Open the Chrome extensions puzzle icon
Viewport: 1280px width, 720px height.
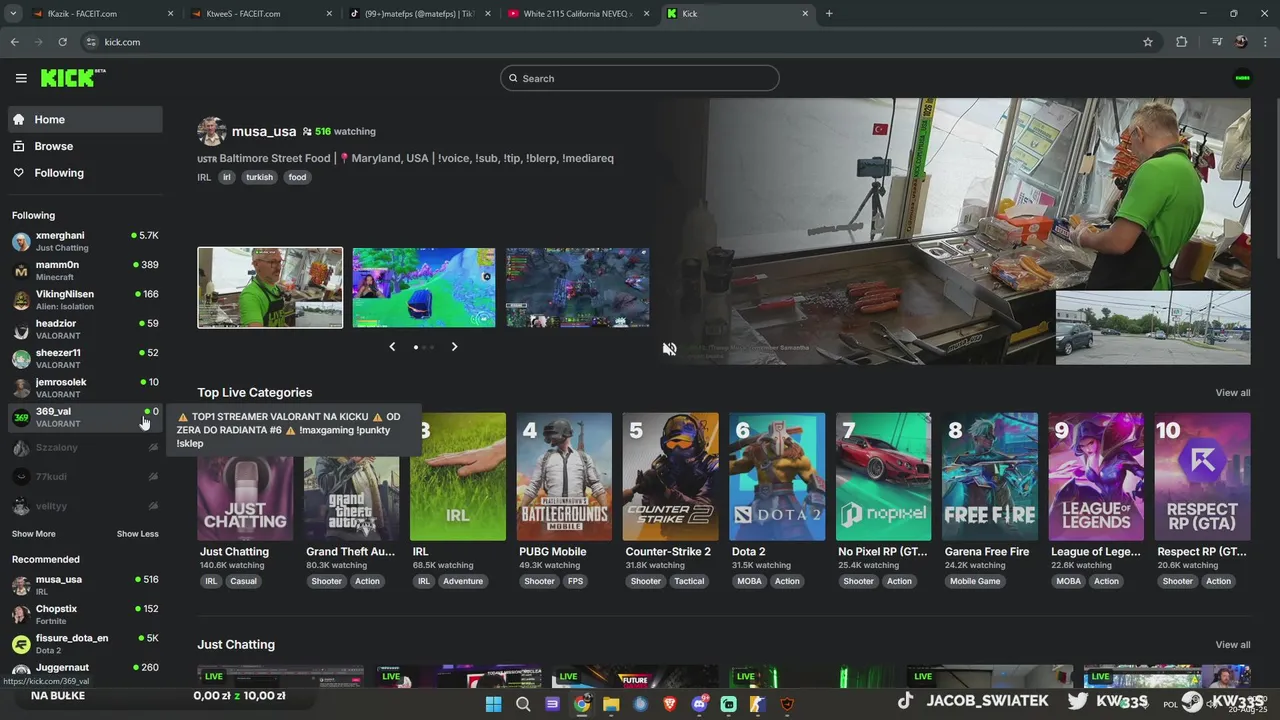pos(1182,42)
